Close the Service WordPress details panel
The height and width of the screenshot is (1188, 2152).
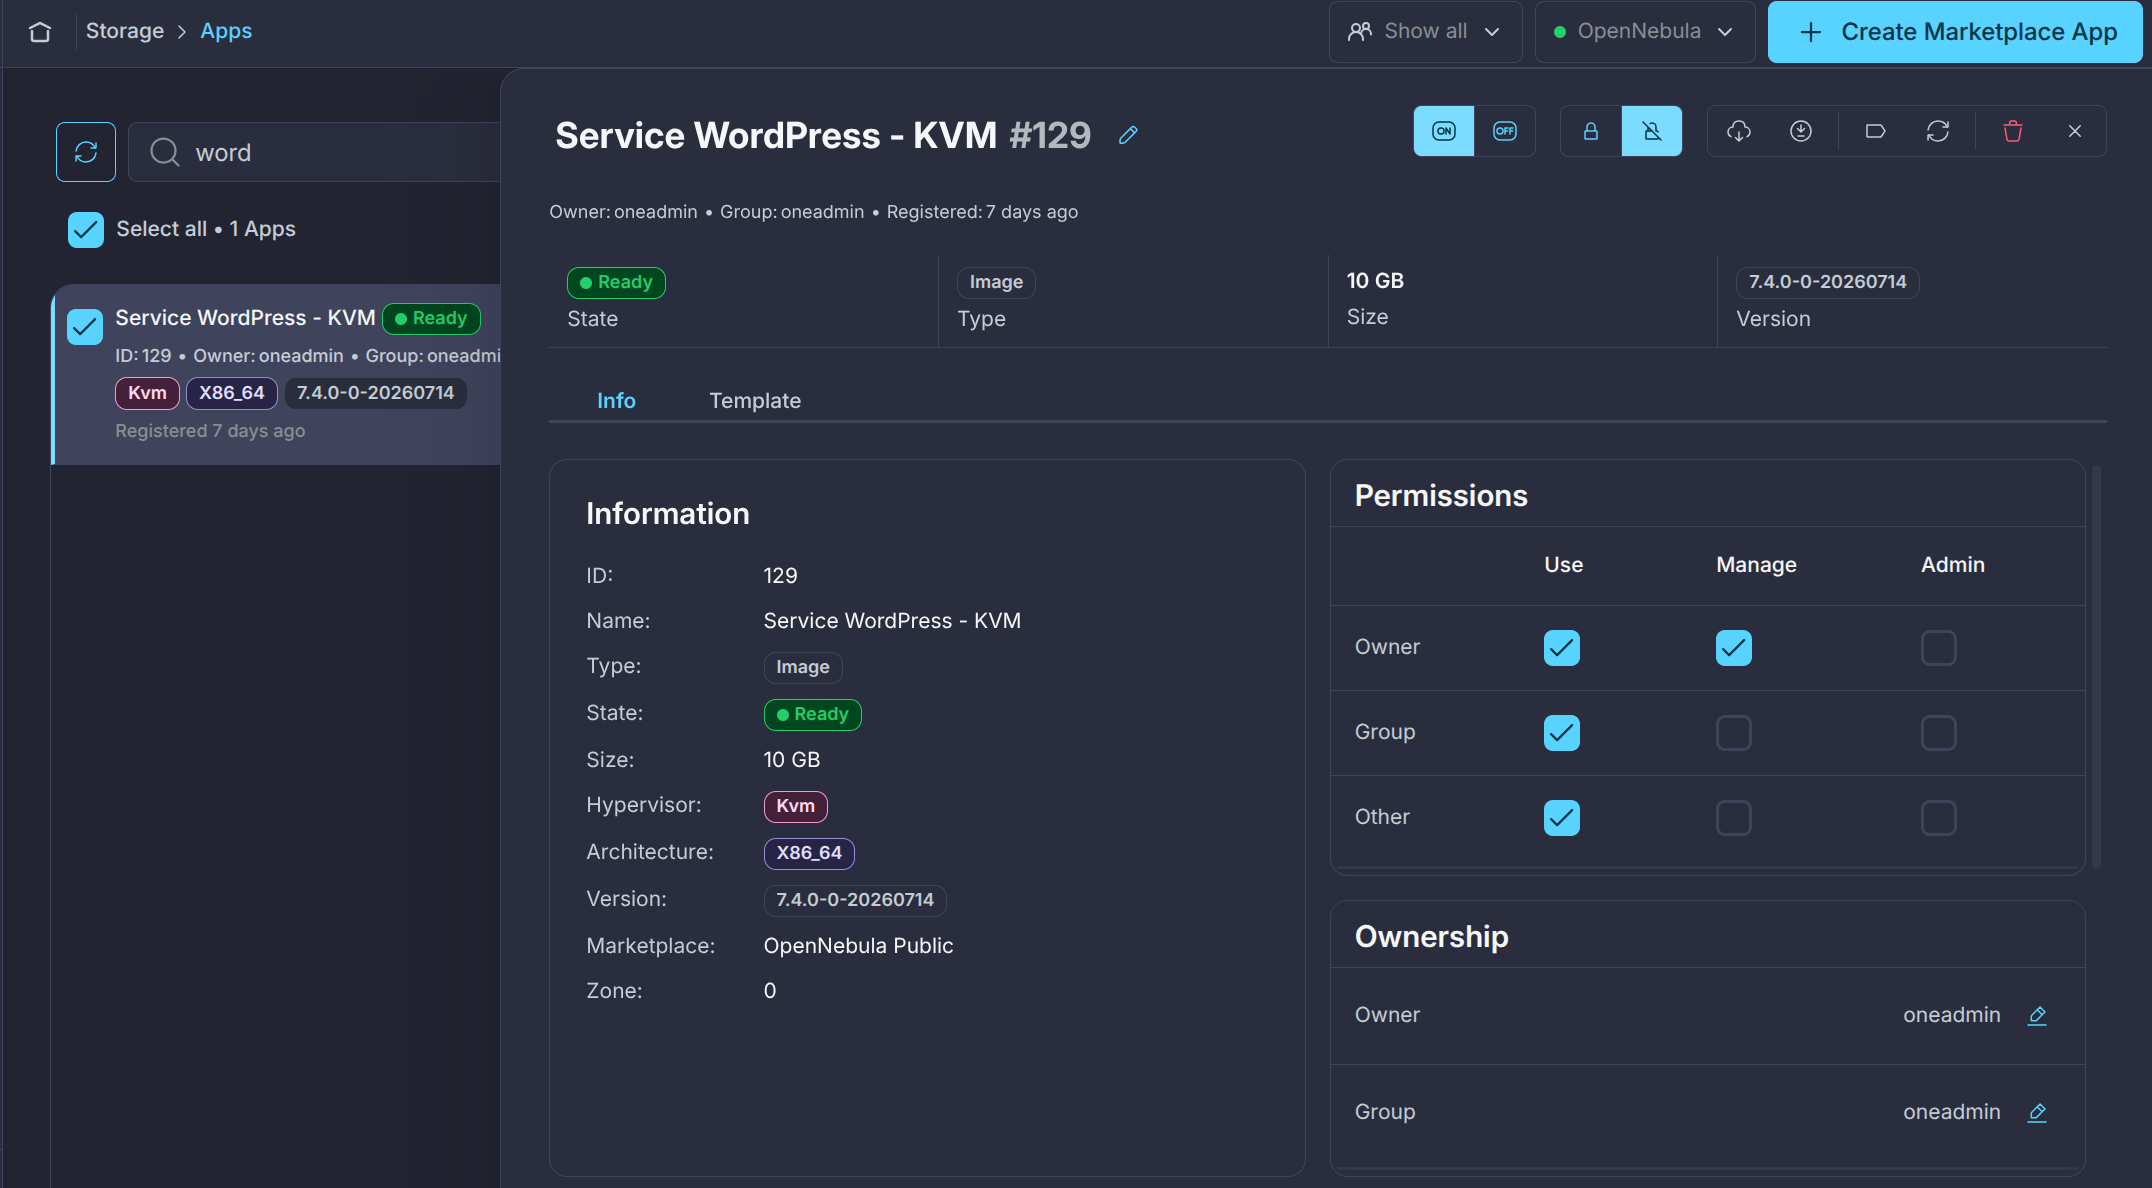pos(2075,131)
